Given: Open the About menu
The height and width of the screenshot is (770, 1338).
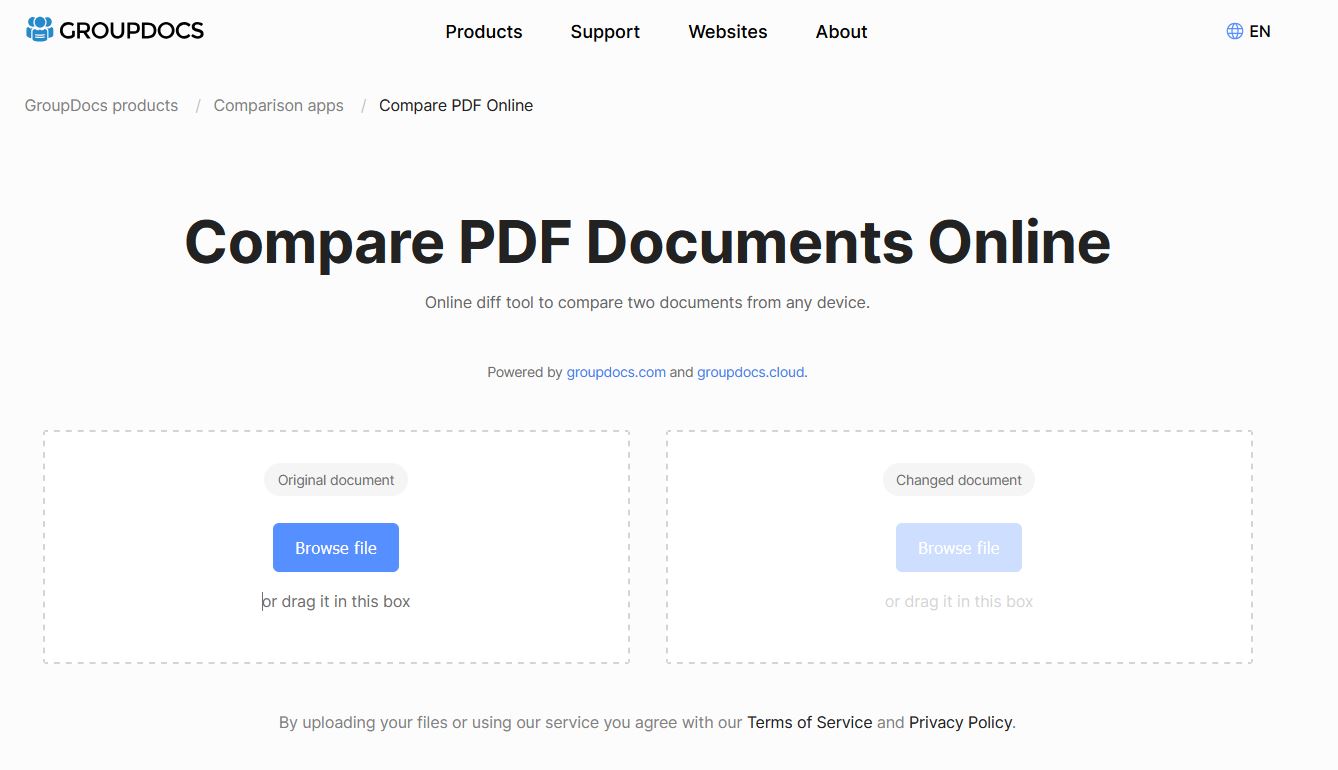Looking at the screenshot, I should pyautogui.click(x=841, y=32).
